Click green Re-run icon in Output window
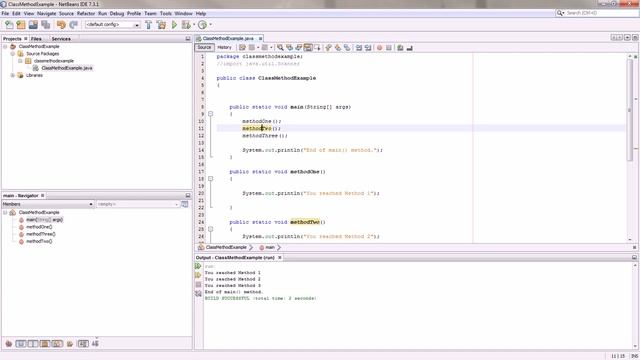The image size is (640, 360). tap(198, 266)
